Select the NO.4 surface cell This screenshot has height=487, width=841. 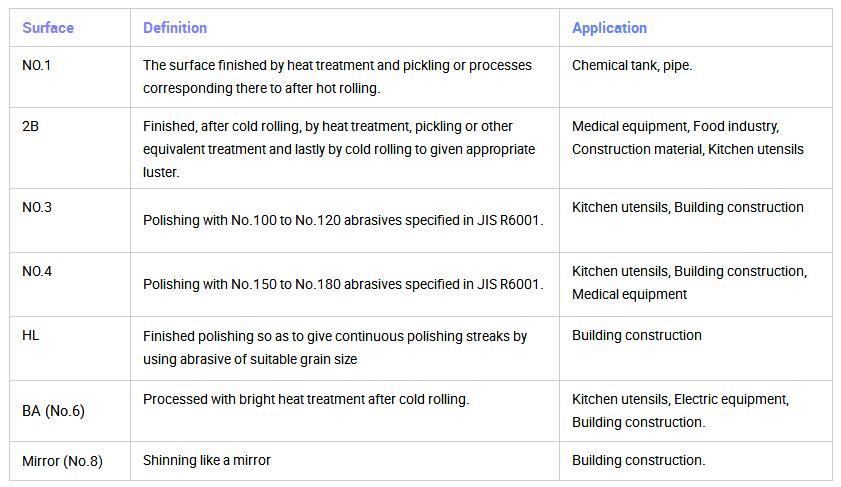click(x=70, y=284)
